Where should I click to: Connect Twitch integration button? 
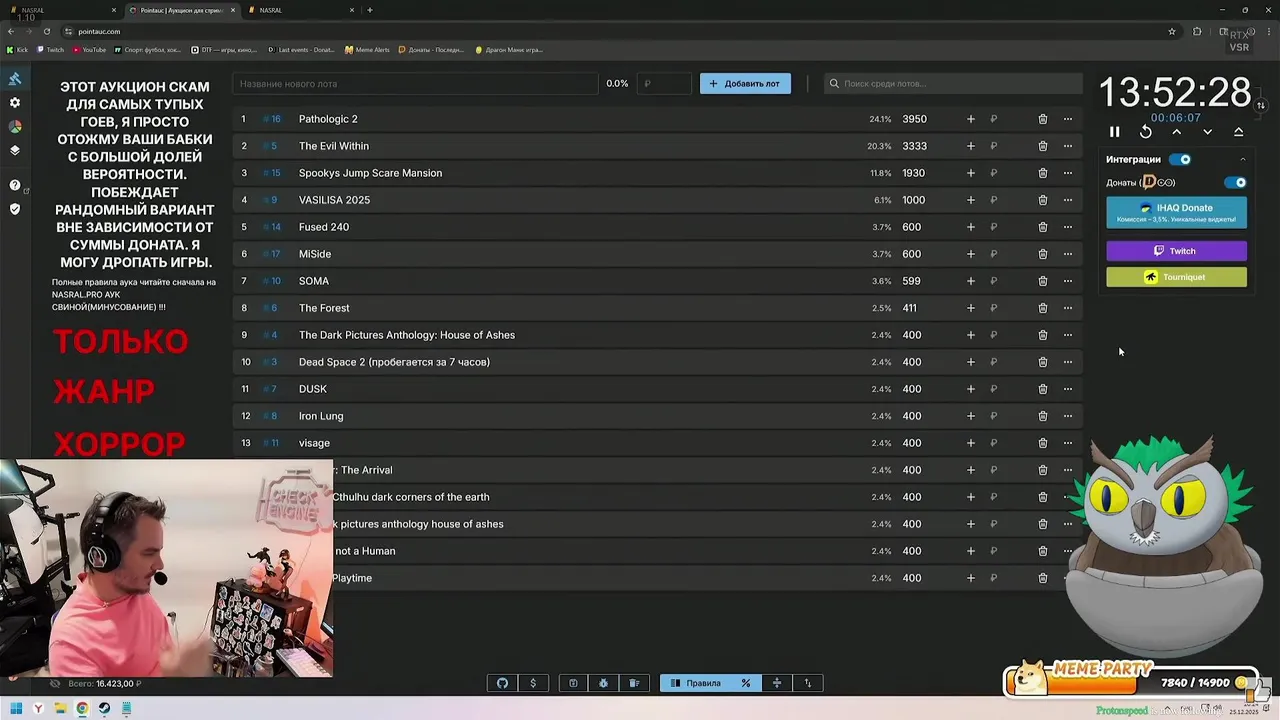tap(1176, 251)
